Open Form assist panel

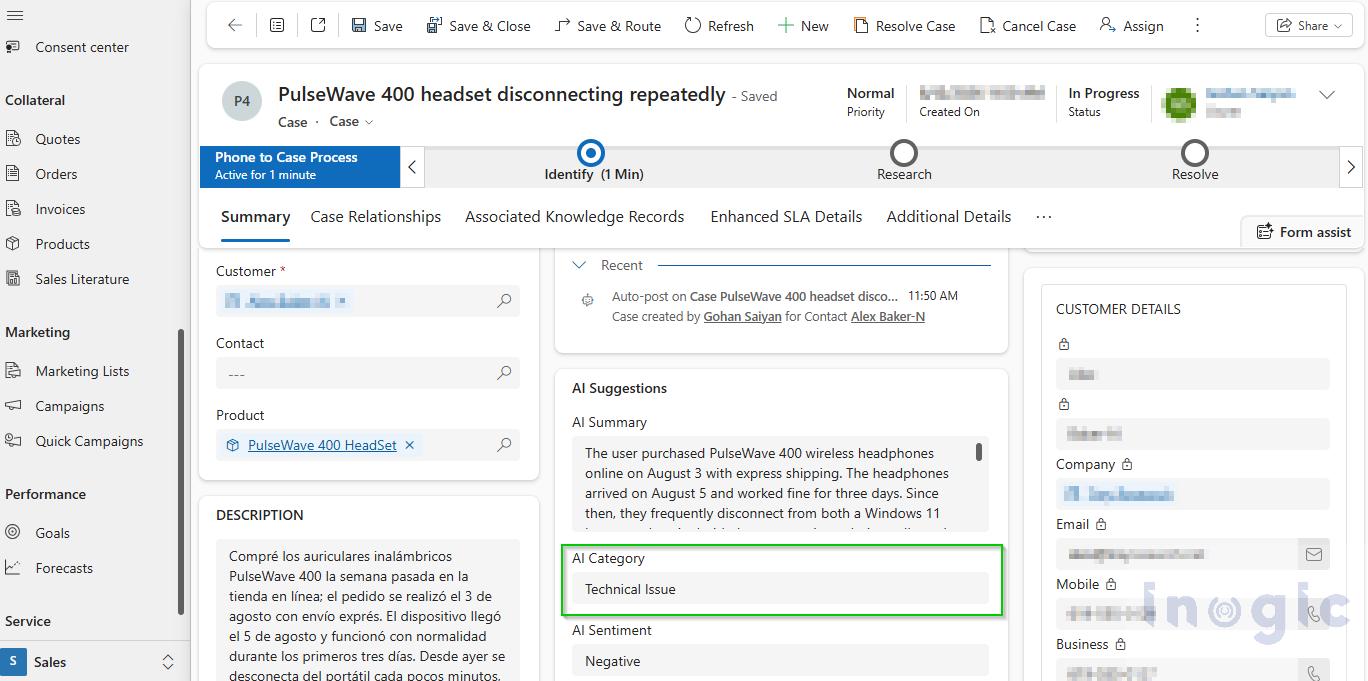(1303, 232)
